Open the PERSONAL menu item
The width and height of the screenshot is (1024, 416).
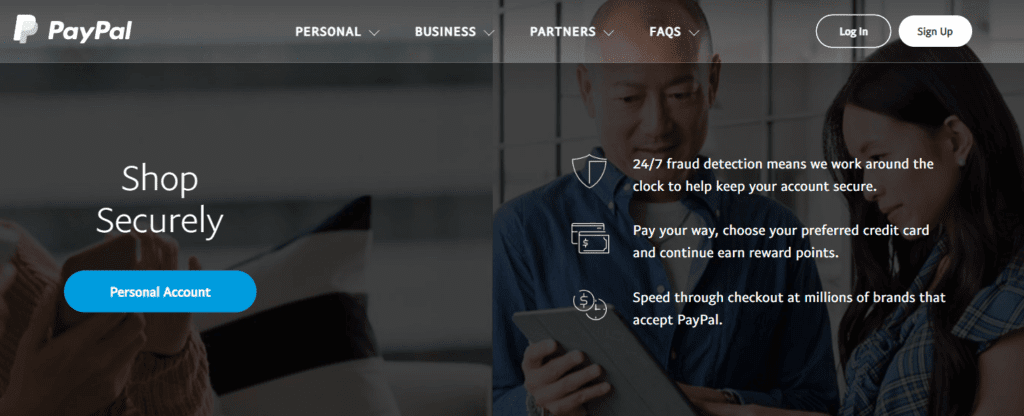[x=328, y=31]
